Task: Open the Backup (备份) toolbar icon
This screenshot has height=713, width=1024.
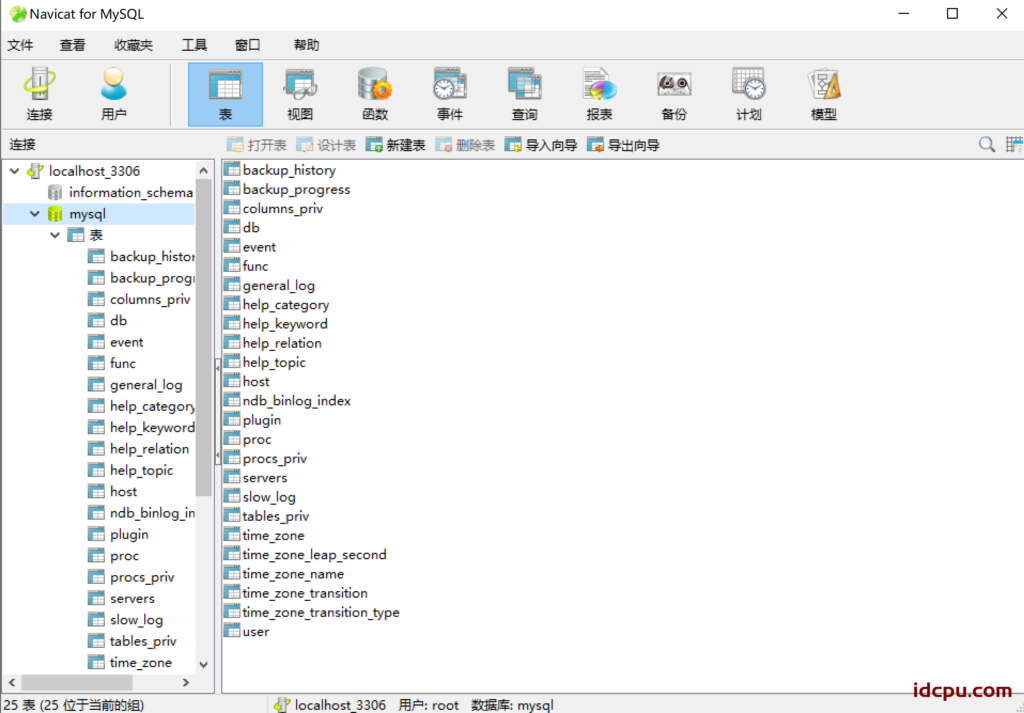Action: click(x=674, y=95)
